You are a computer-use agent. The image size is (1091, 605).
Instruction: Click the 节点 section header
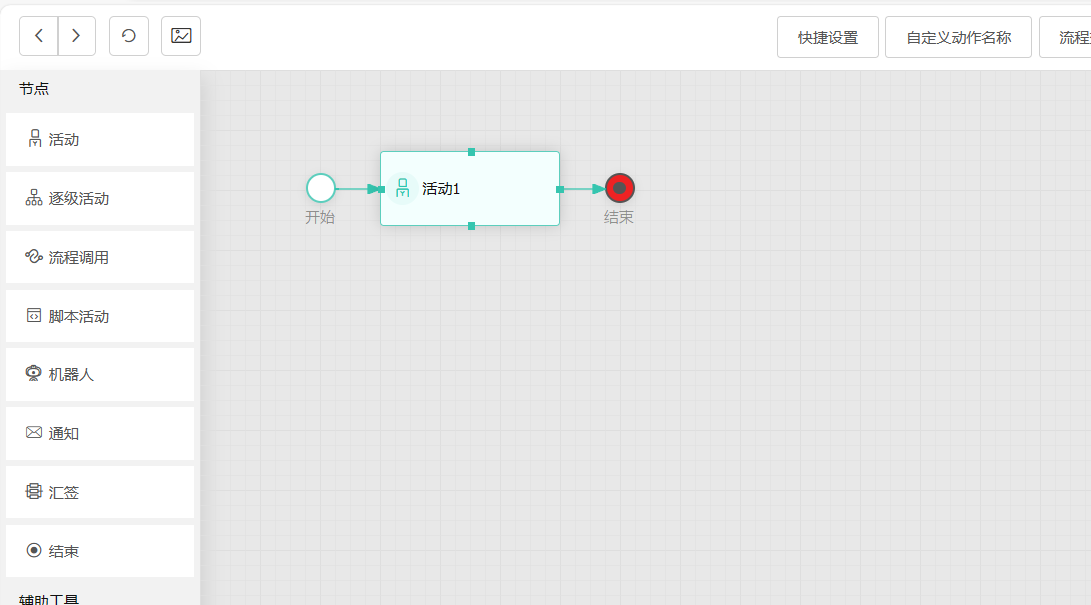[x=34, y=89]
